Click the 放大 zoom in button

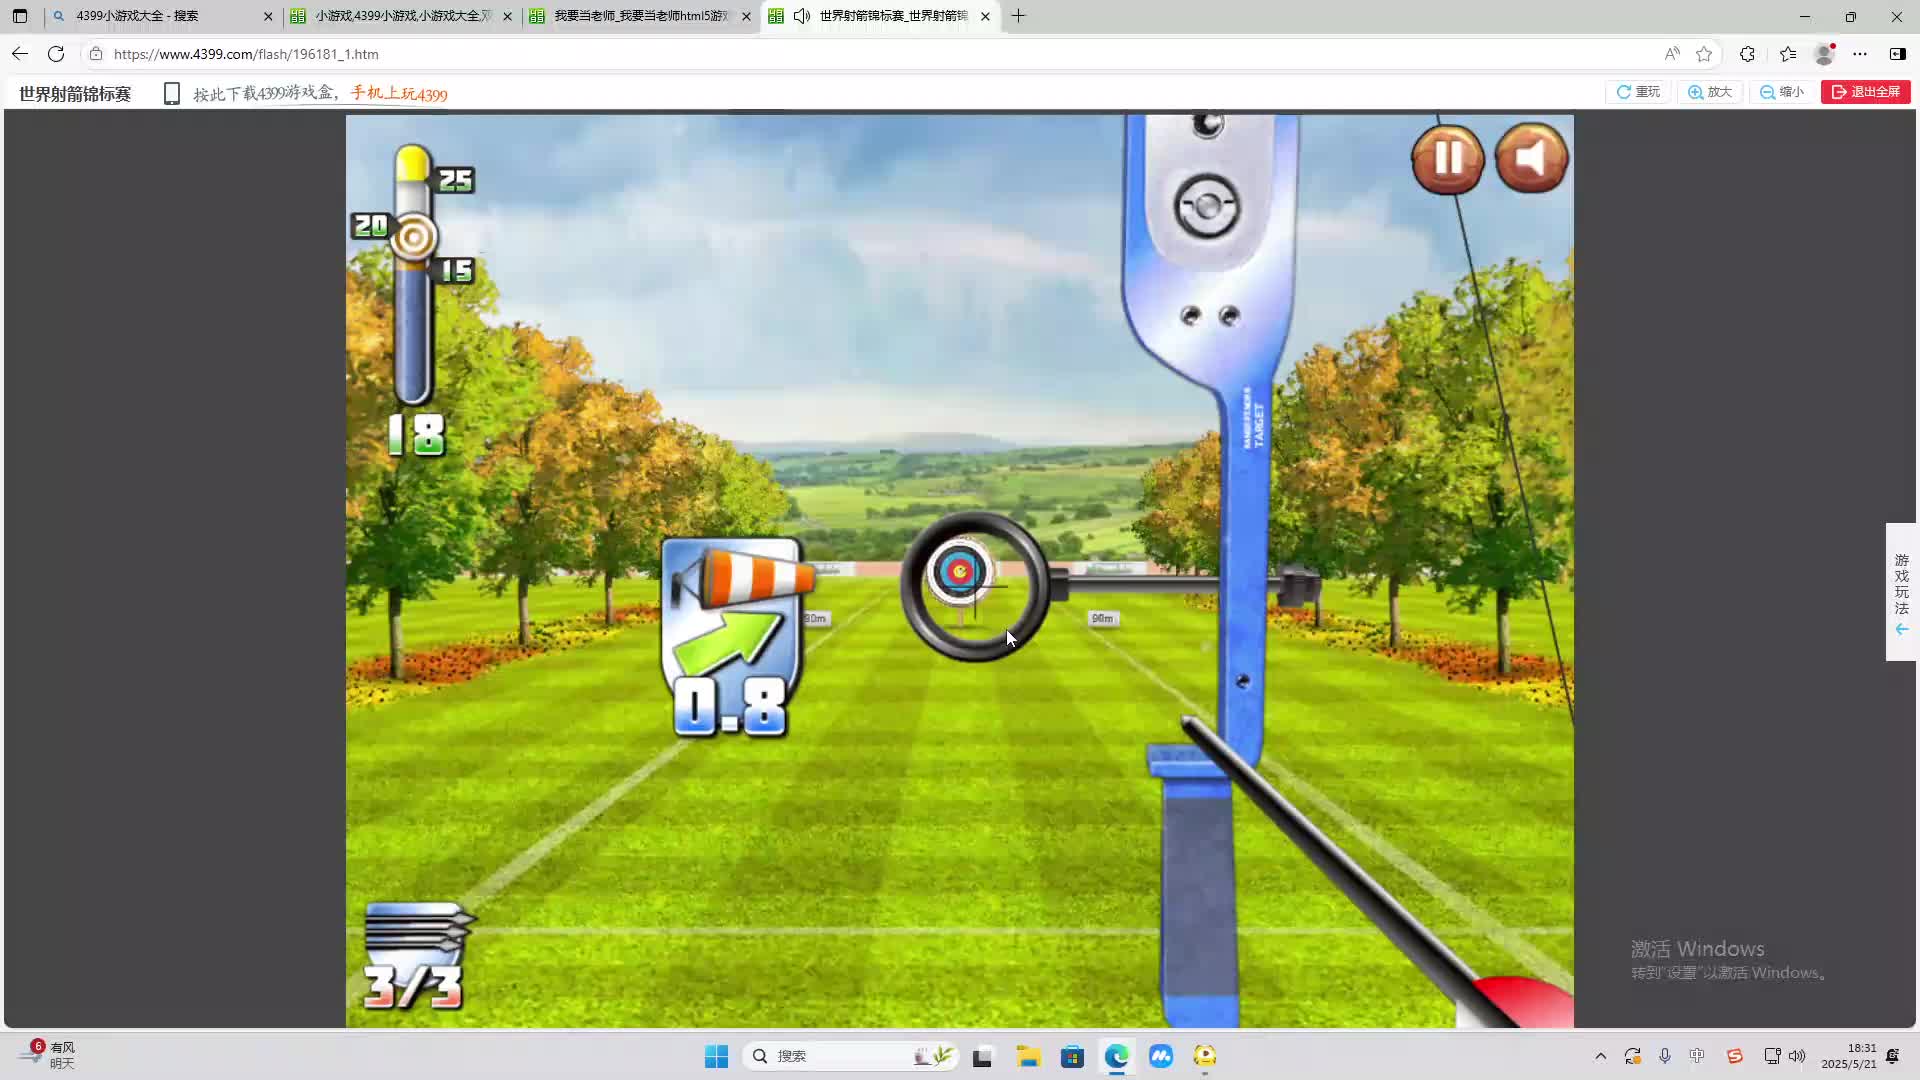click(1710, 92)
